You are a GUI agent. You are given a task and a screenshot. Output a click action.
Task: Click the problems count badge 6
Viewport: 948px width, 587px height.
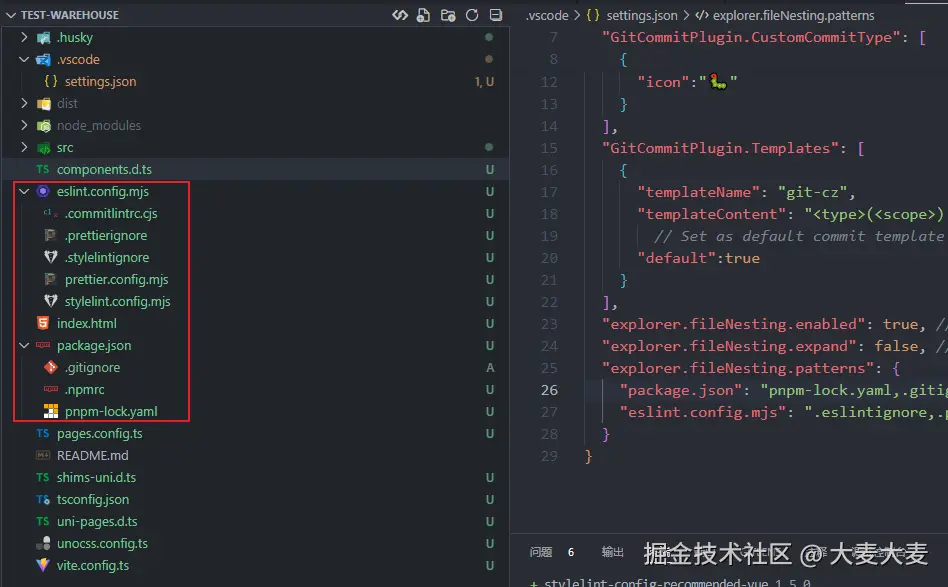click(x=571, y=552)
